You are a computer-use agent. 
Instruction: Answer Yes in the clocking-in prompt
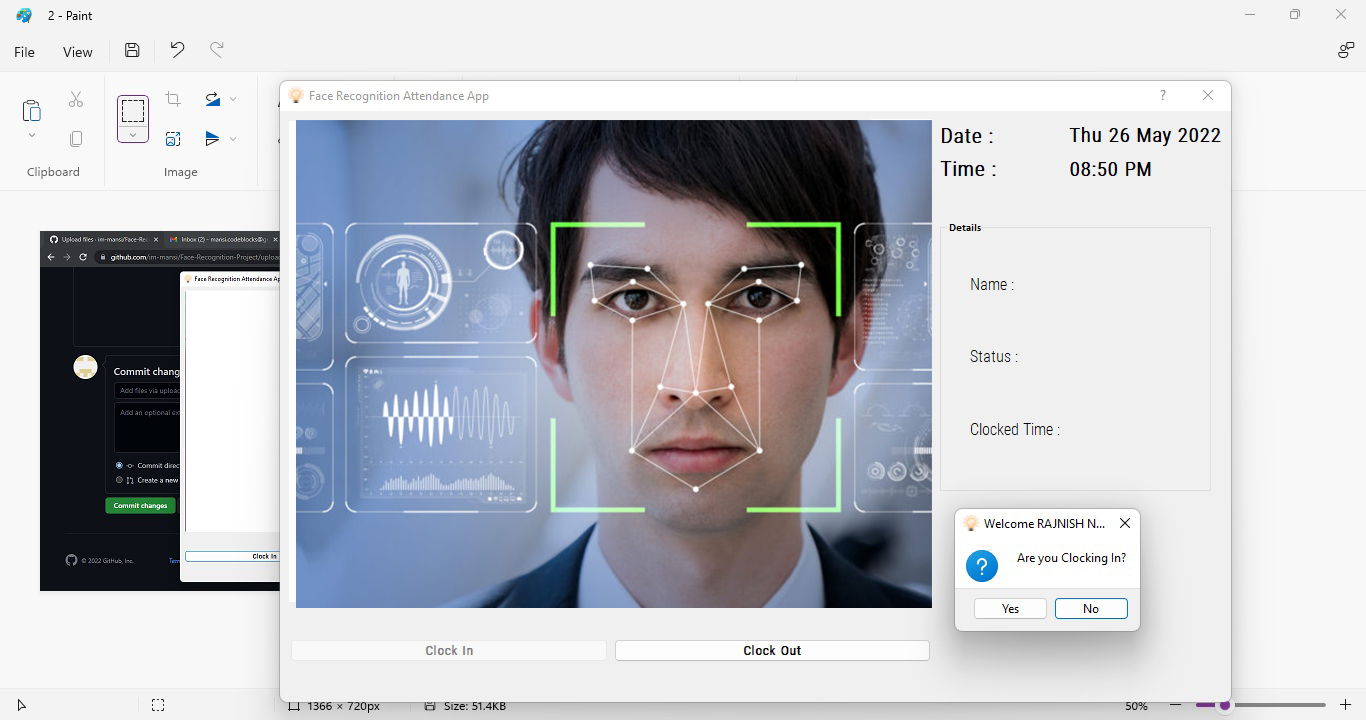(x=1010, y=608)
